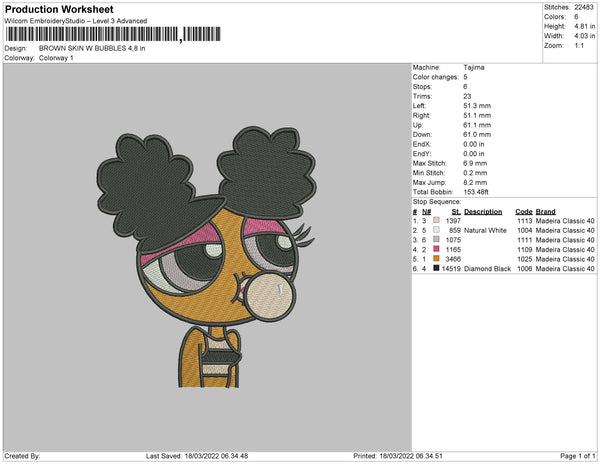Click the barcode under the worksheet title
600x464 pixels.
pyautogui.click(x=113, y=34)
